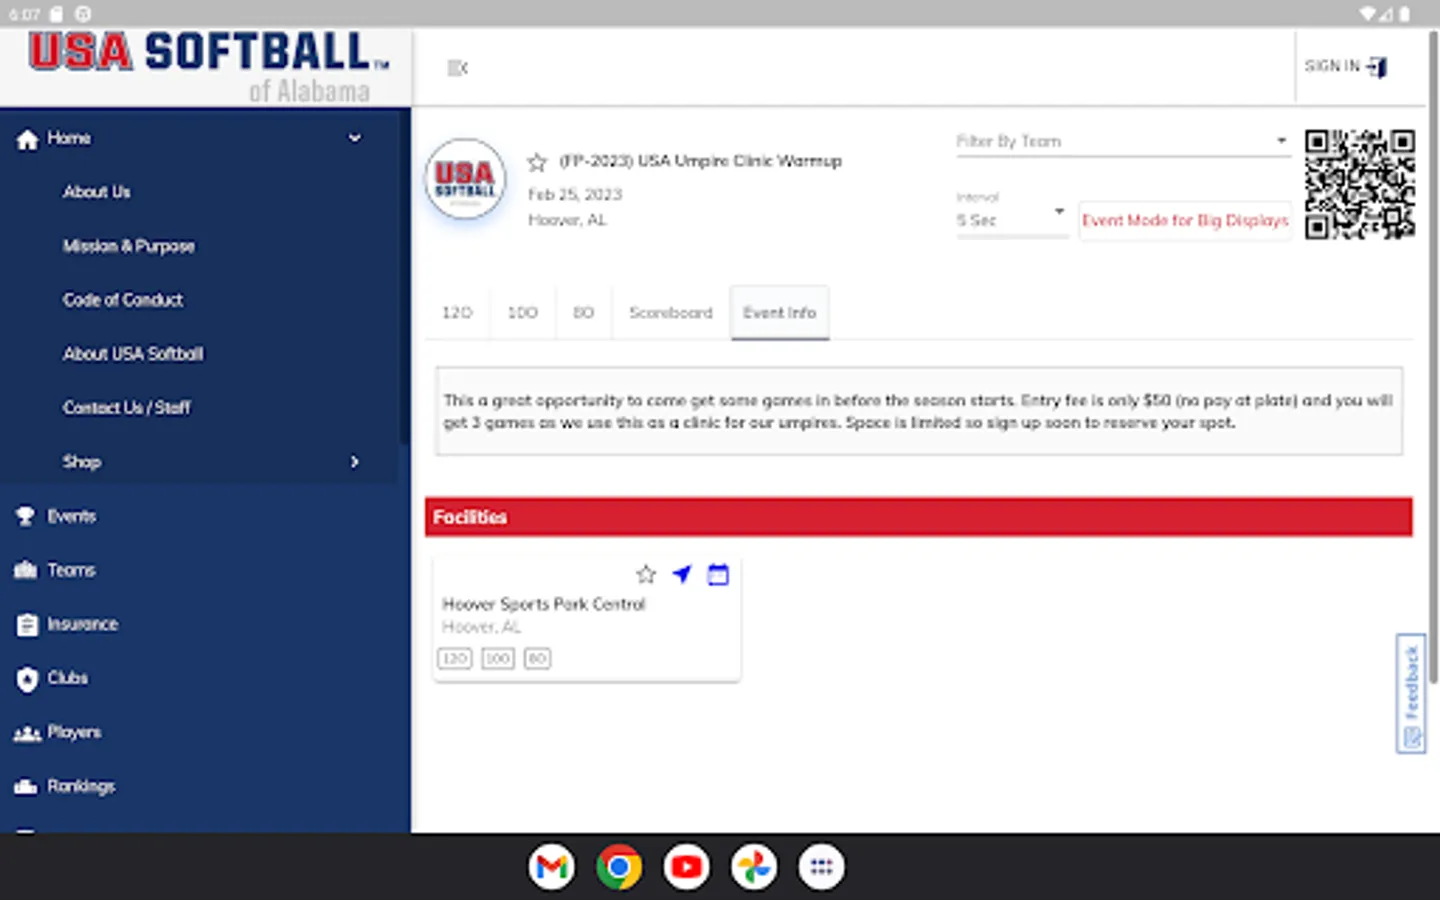
Task: Click the Players group icon
Action: (27, 733)
